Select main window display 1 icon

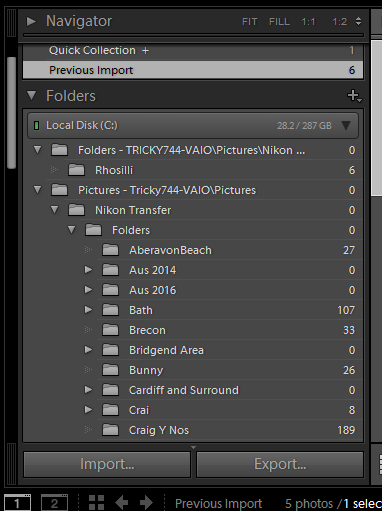(17, 502)
